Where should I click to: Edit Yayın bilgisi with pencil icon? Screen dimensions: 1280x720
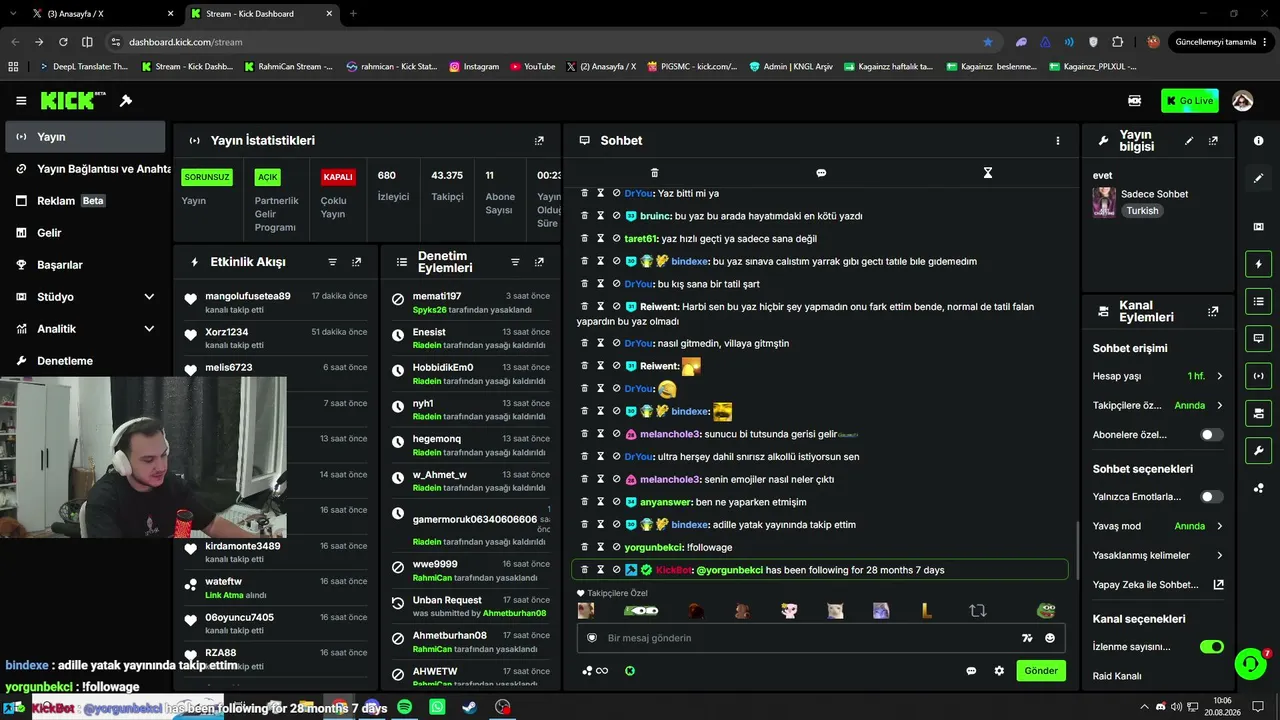point(1189,141)
